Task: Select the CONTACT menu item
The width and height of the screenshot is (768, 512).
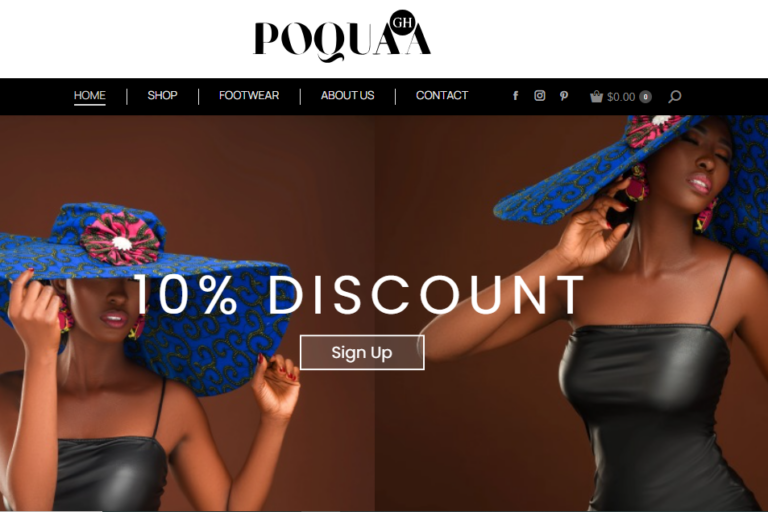Action: pos(442,96)
